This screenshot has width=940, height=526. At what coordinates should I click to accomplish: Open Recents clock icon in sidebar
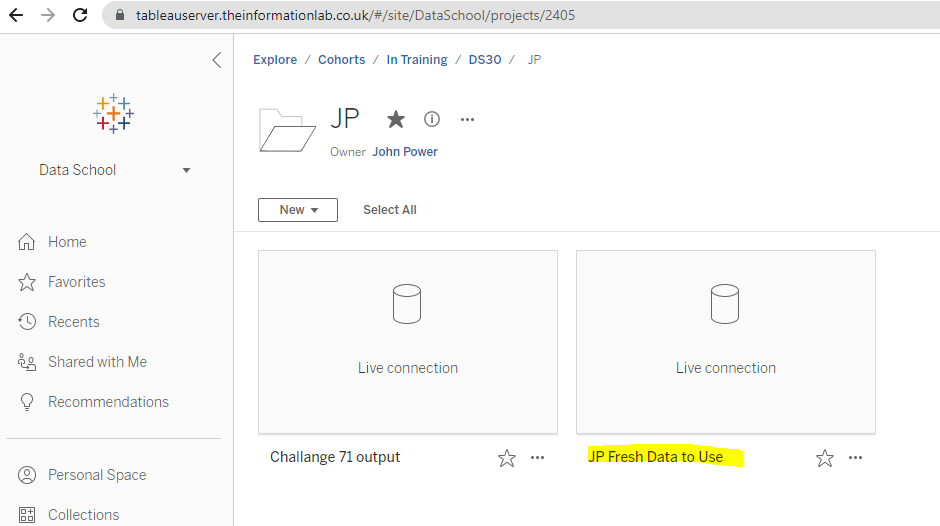[x=26, y=322]
